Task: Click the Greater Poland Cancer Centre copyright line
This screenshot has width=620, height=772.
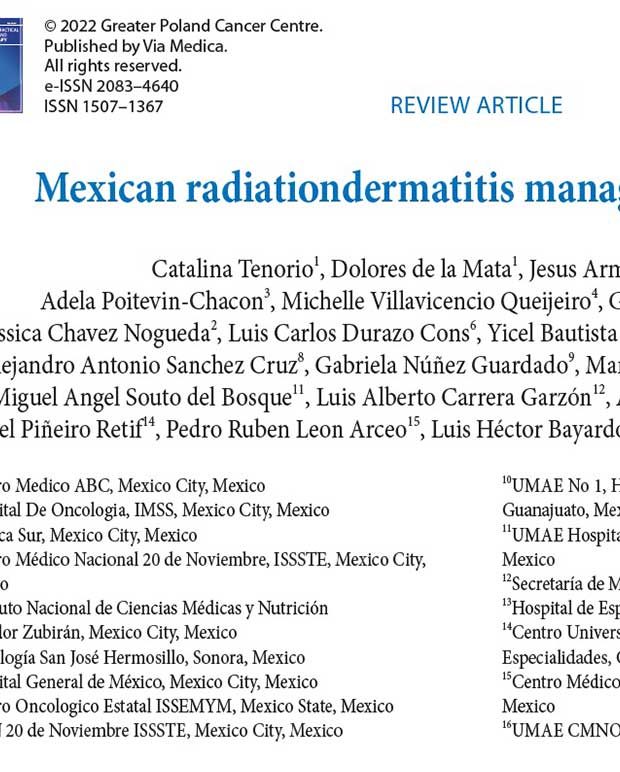Action: [x=183, y=27]
